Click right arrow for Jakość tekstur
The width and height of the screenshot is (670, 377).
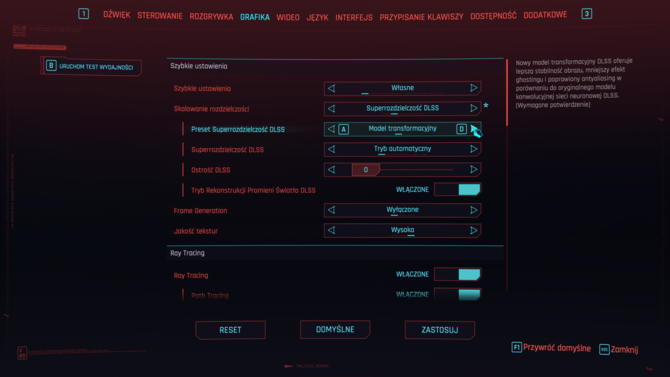coord(473,230)
